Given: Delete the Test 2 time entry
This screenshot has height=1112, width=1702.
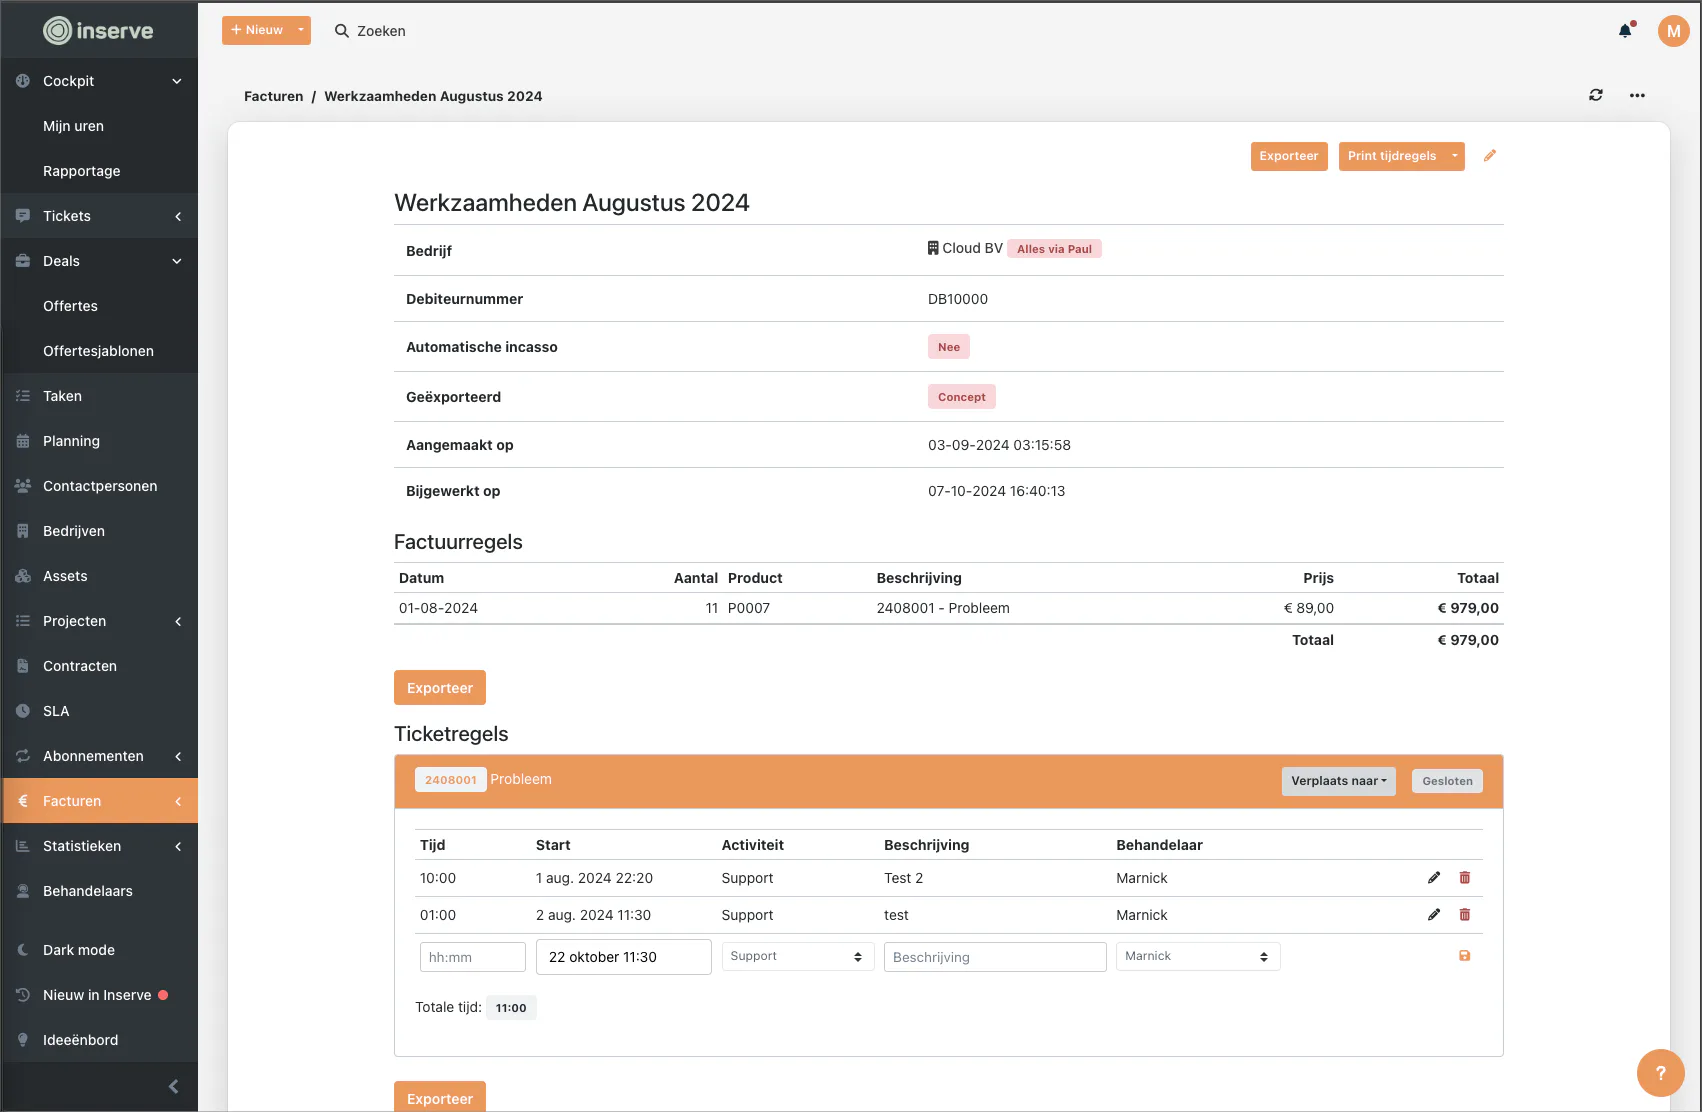Looking at the screenshot, I should click(x=1465, y=878).
